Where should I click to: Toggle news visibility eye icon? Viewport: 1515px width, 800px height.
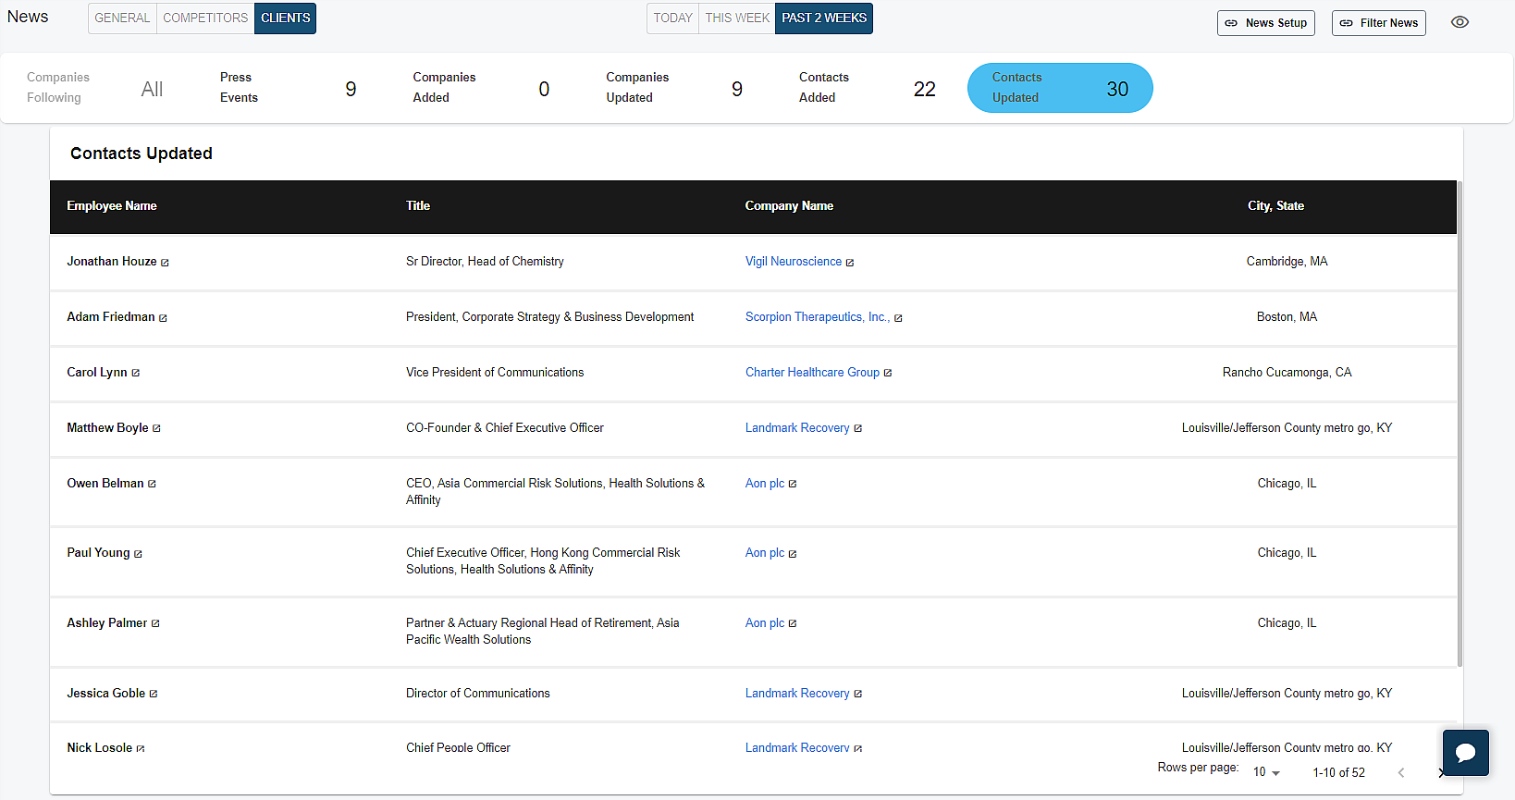[1460, 22]
